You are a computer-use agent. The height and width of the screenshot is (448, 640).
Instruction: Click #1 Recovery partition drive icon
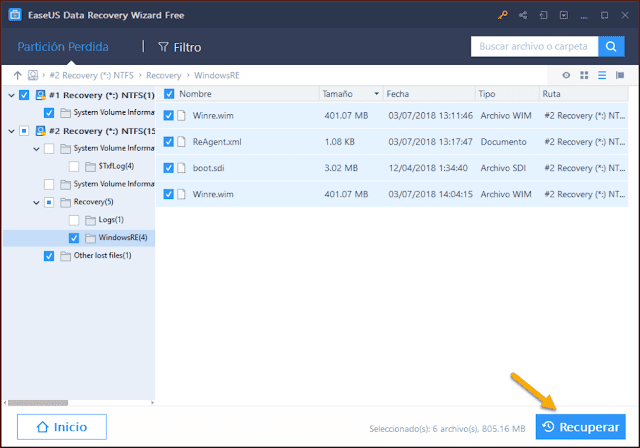pos(40,95)
